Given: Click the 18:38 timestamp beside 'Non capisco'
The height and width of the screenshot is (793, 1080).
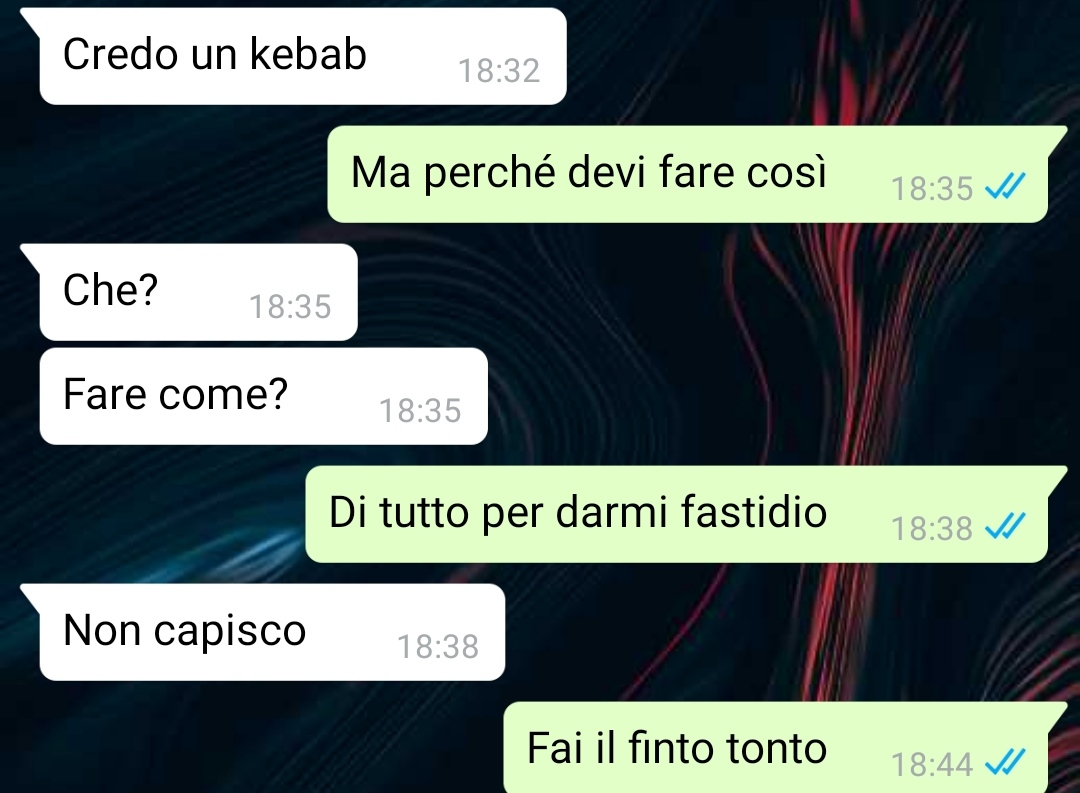Looking at the screenshot, I should [438, 646].
